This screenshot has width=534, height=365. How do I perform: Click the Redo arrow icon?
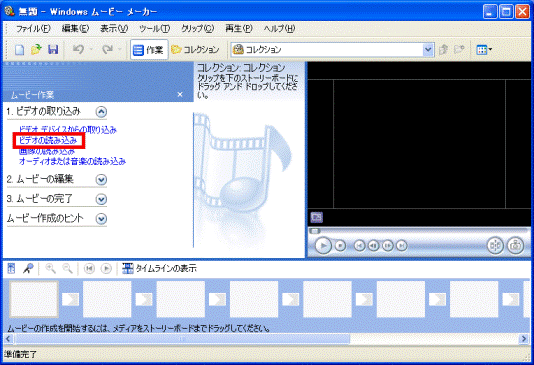coord(108,50)
